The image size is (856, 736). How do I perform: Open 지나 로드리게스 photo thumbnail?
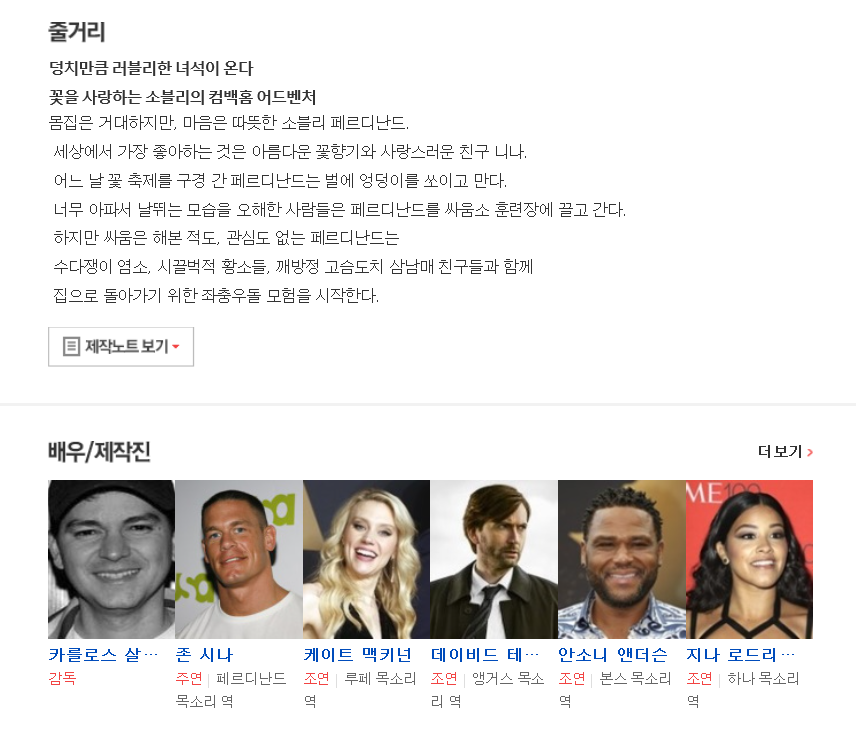point(750,559)
